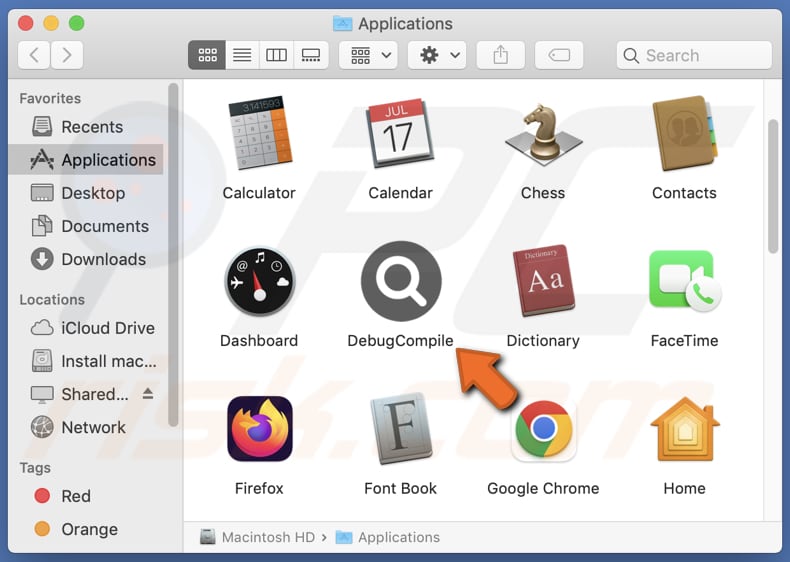Select the Contacts app icon
The height and width of the screenshot is (562, 790).
(684, 134)
